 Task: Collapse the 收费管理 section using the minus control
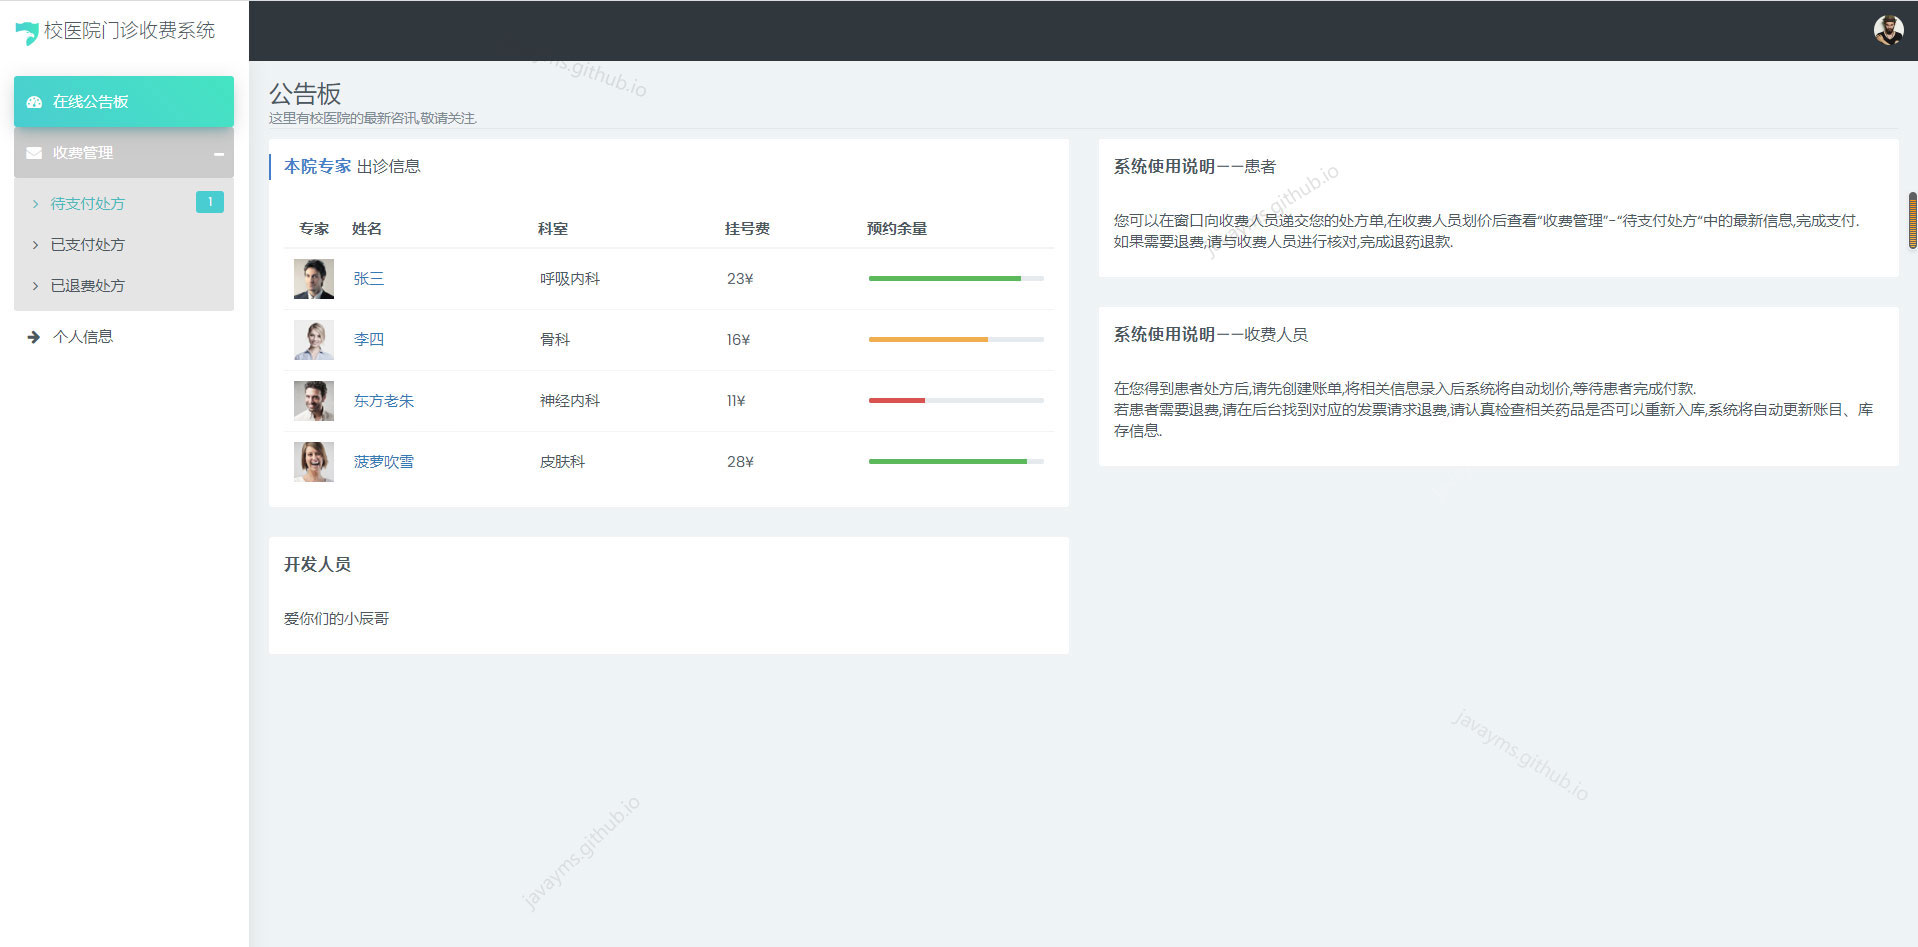tap(219, 153)
